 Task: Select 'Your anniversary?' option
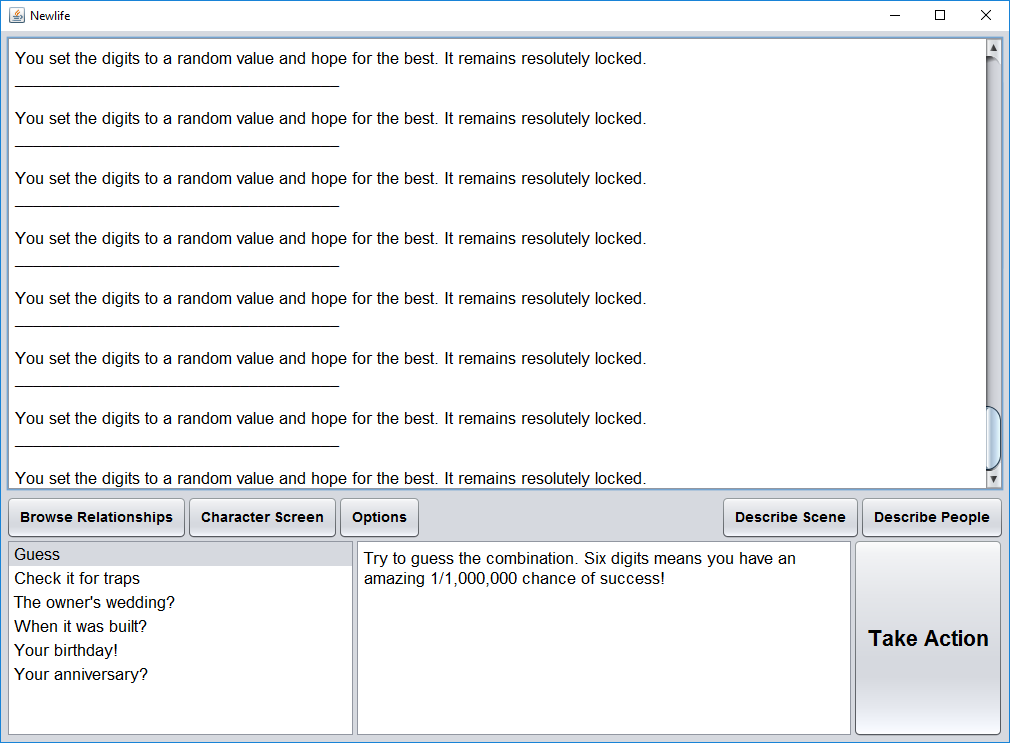tap(81, 674)
